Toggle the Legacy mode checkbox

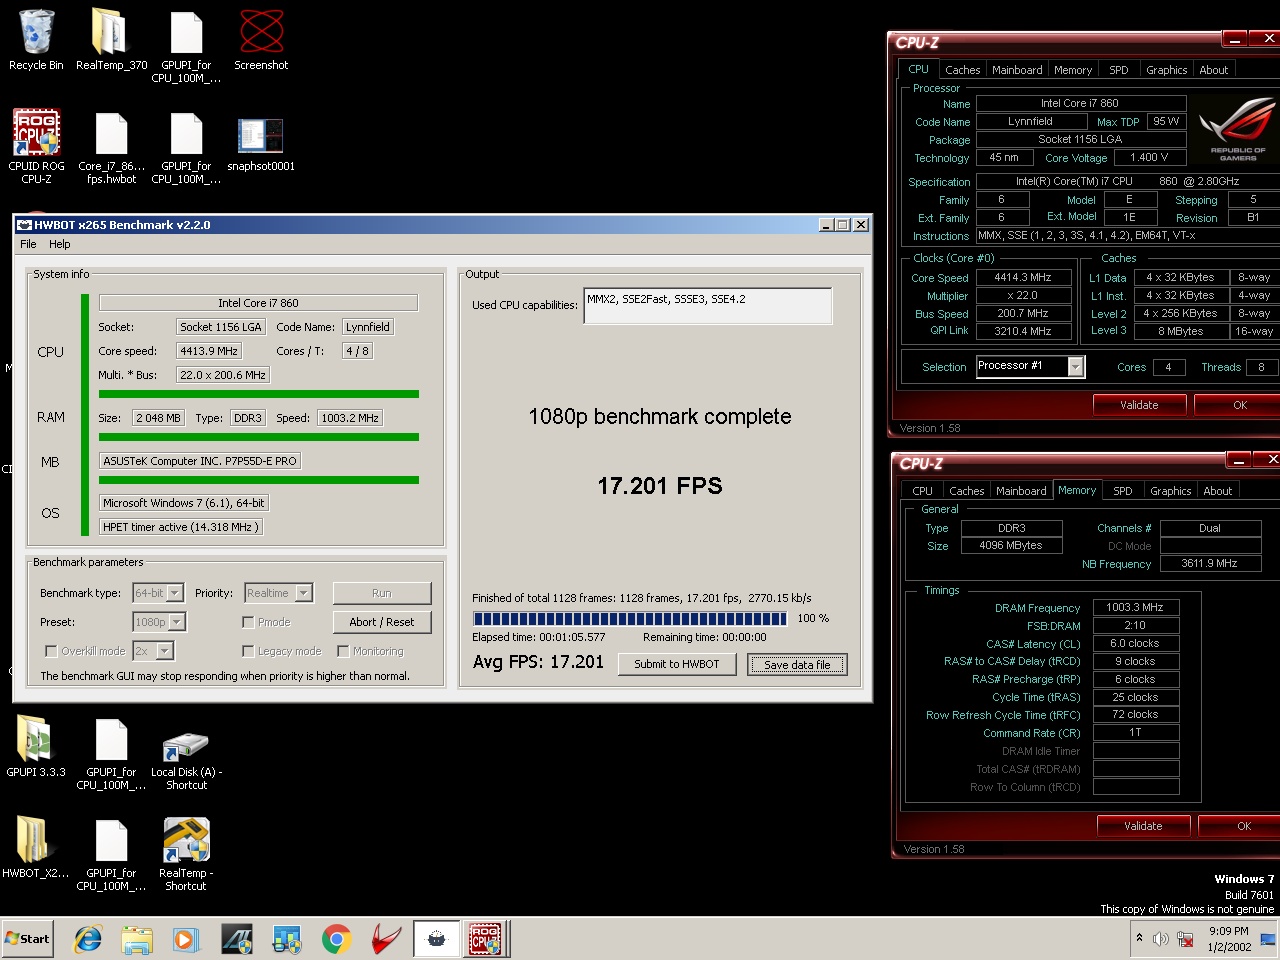coord(248,651)
